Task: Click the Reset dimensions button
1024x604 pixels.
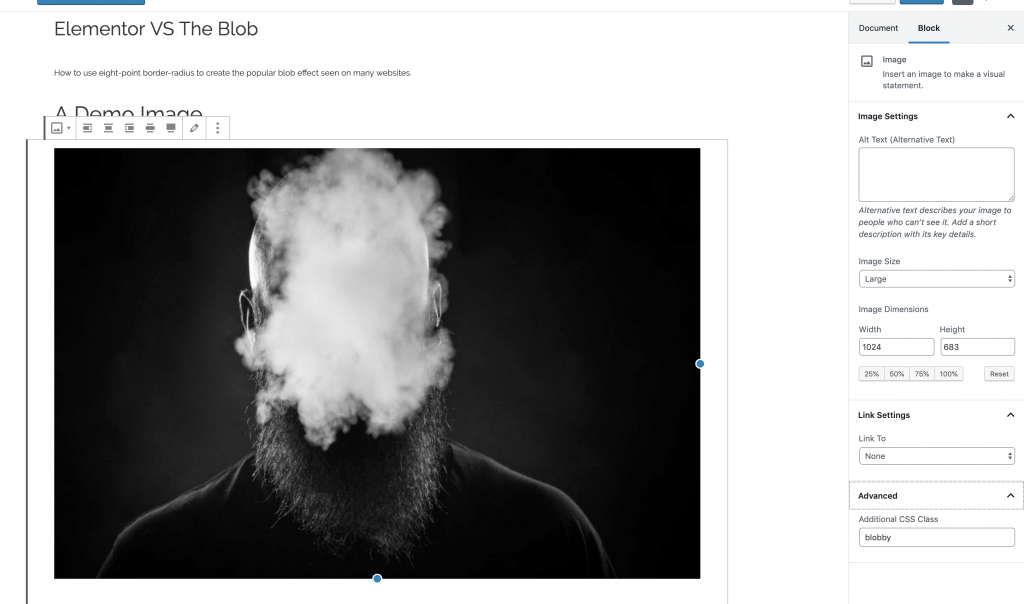Action: [x=999, y=374]
